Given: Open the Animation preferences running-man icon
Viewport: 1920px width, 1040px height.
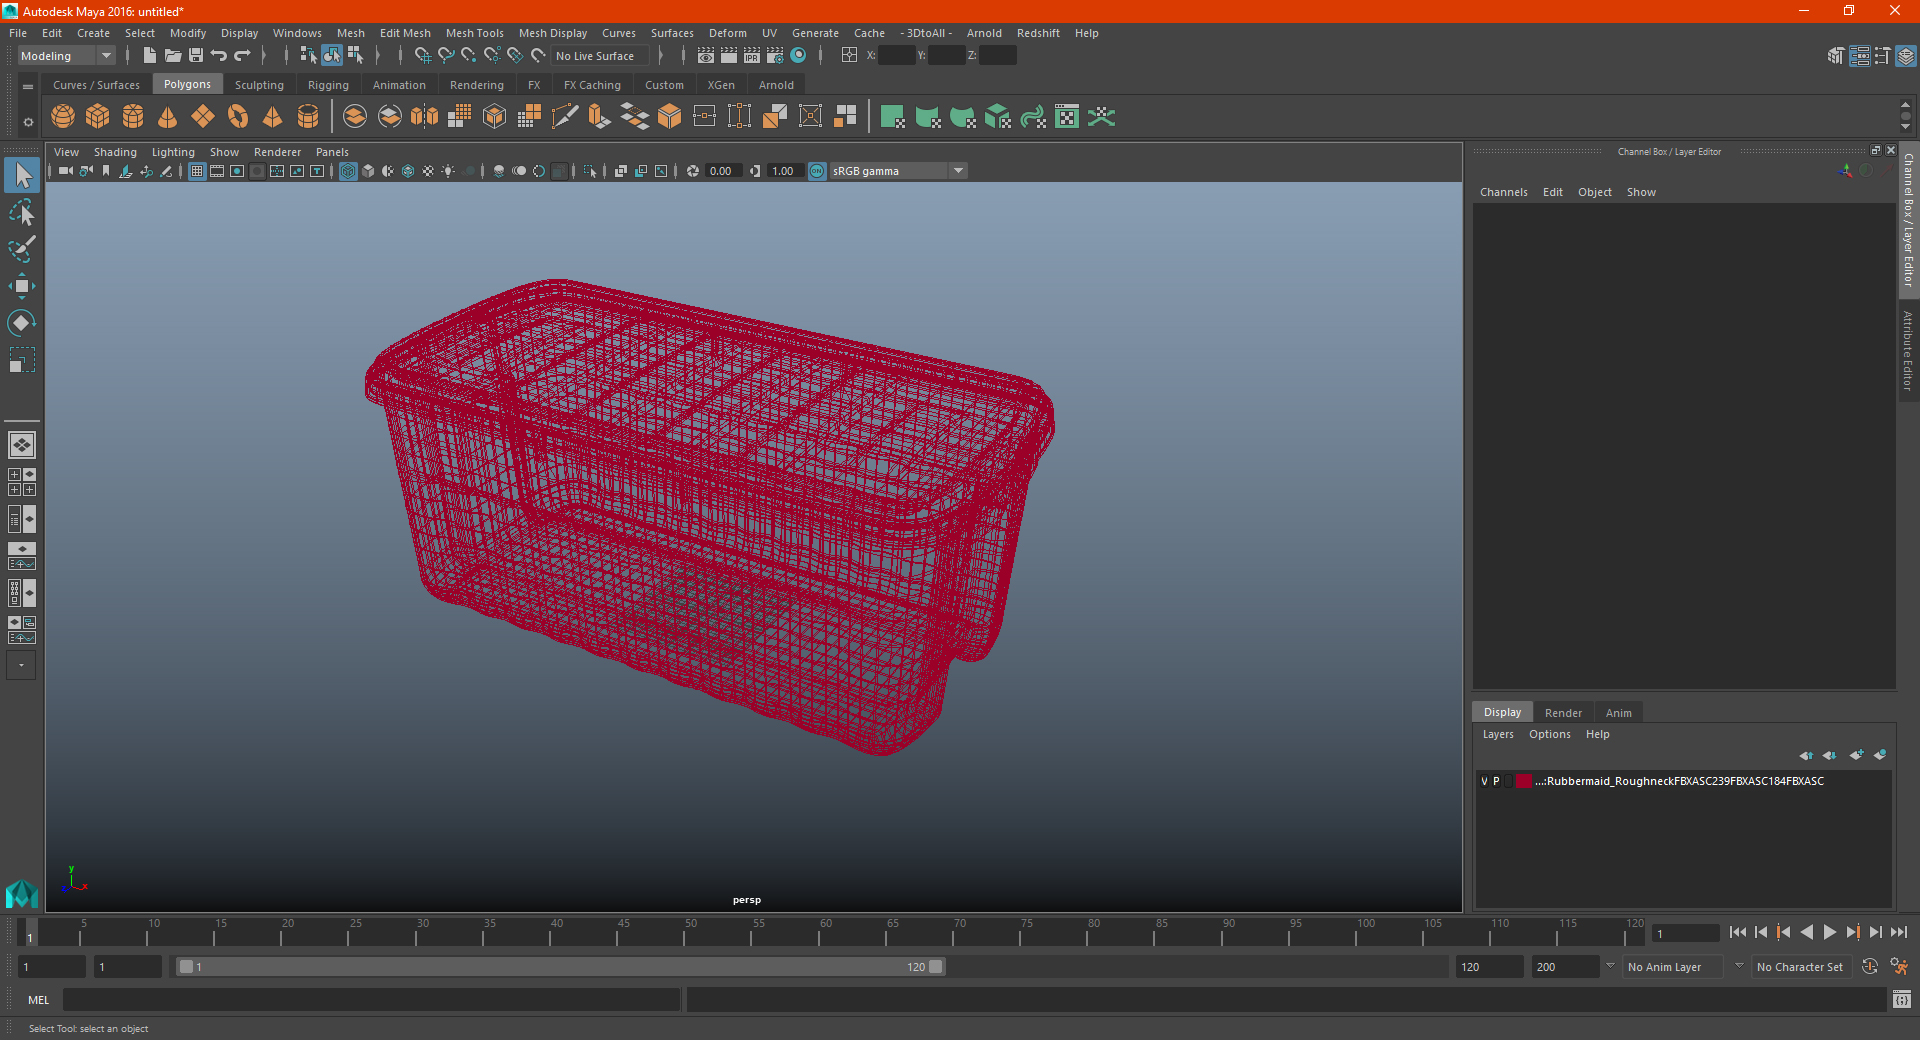Looking at the screenshot, I should (1899, 966).
